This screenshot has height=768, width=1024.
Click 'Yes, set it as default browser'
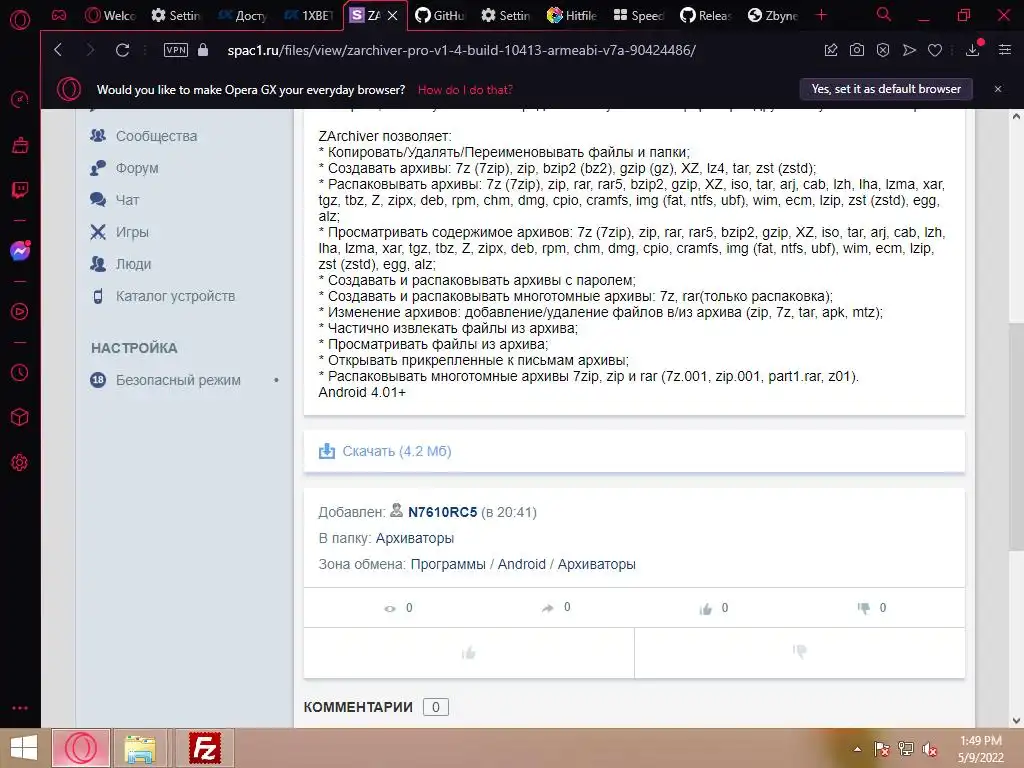886,89
